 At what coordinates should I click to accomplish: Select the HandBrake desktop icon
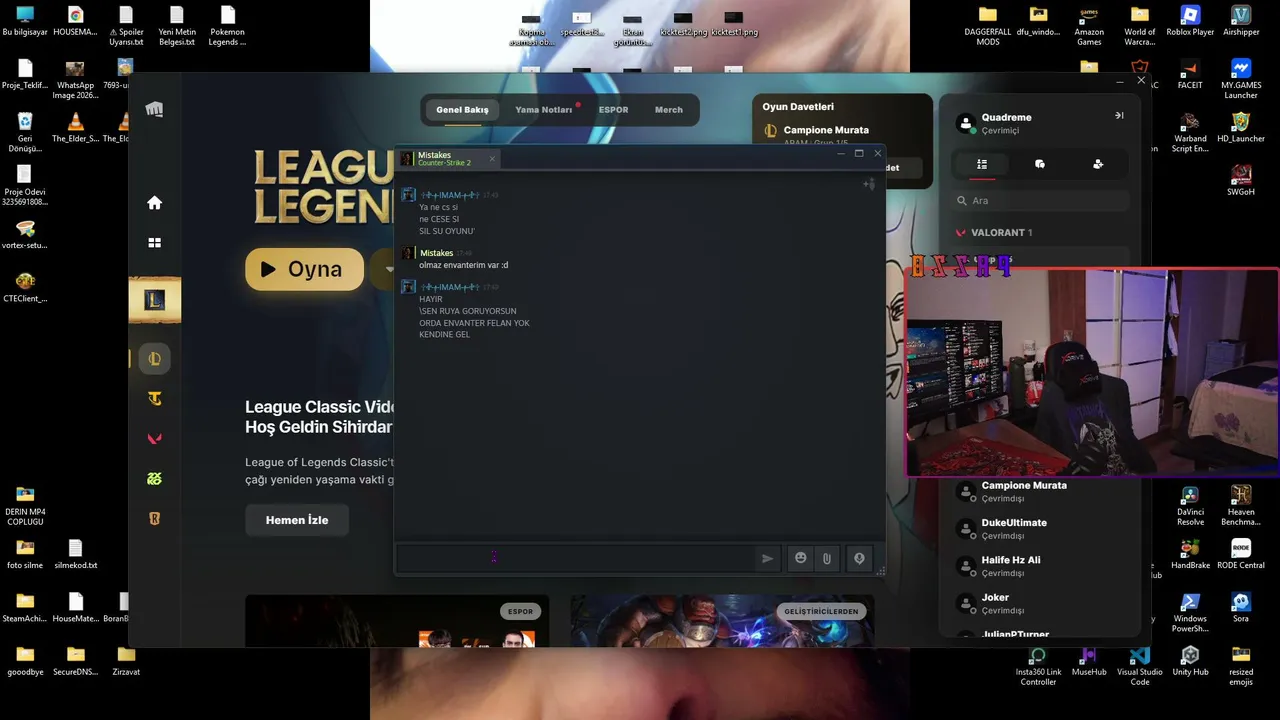(1190, 555)
